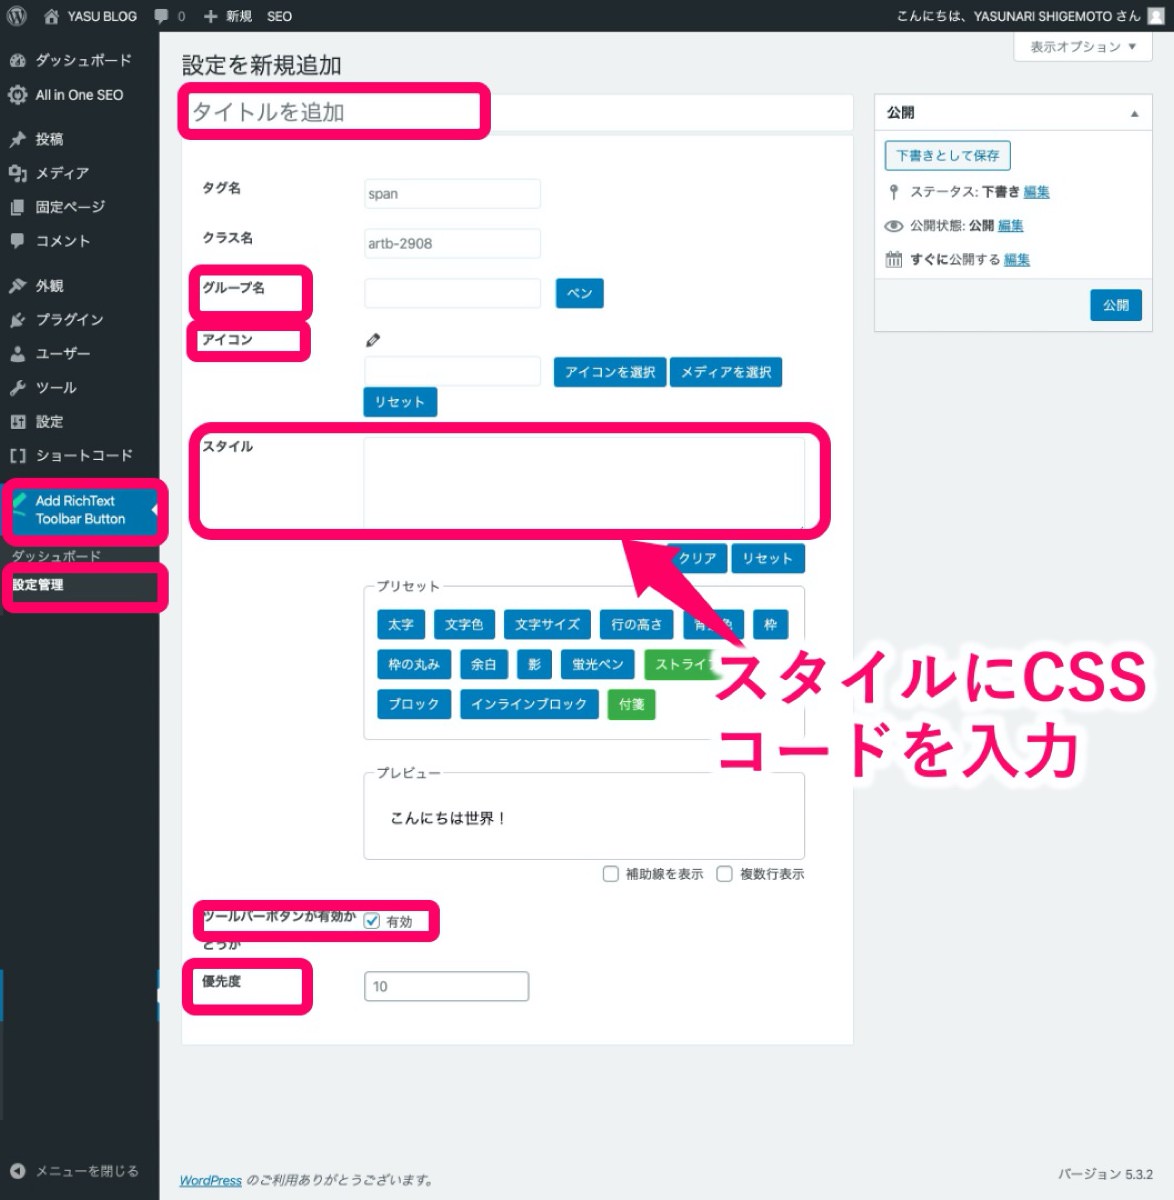Apply the 文字サイズ preset

547,624
